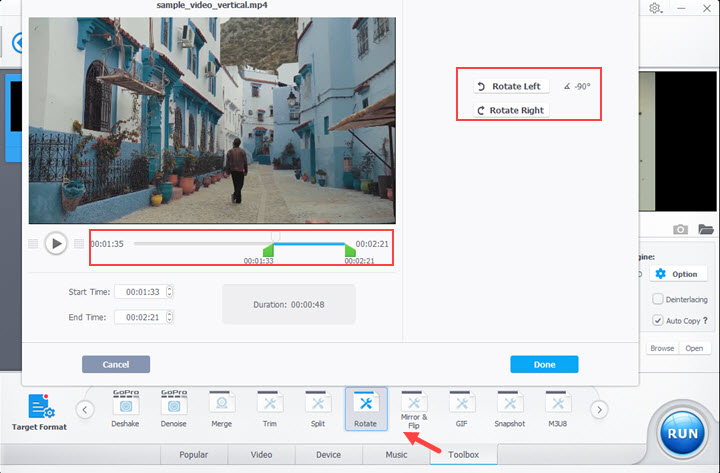Switch to the Device tab
Screen dimensions: 720x473
(x=328, y=455)
